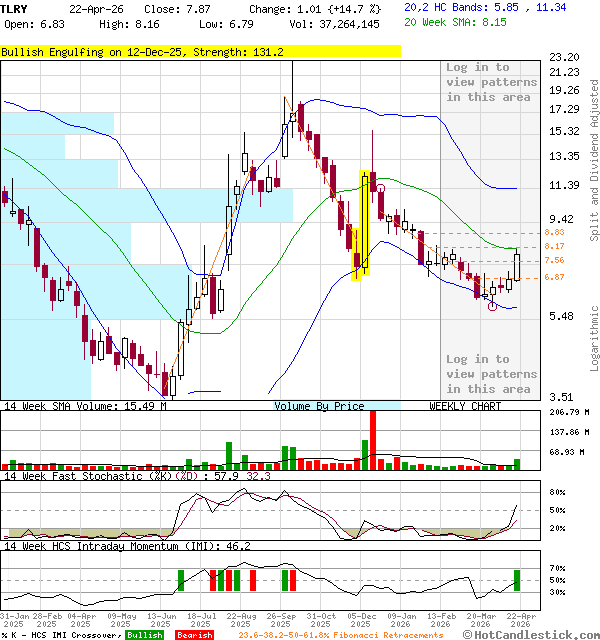Image resolution: width=600 pixels, height=640 pixels.
Task: Click the WEEKLY CHART label
Action: pyautogui.click(x=465, y=406)
